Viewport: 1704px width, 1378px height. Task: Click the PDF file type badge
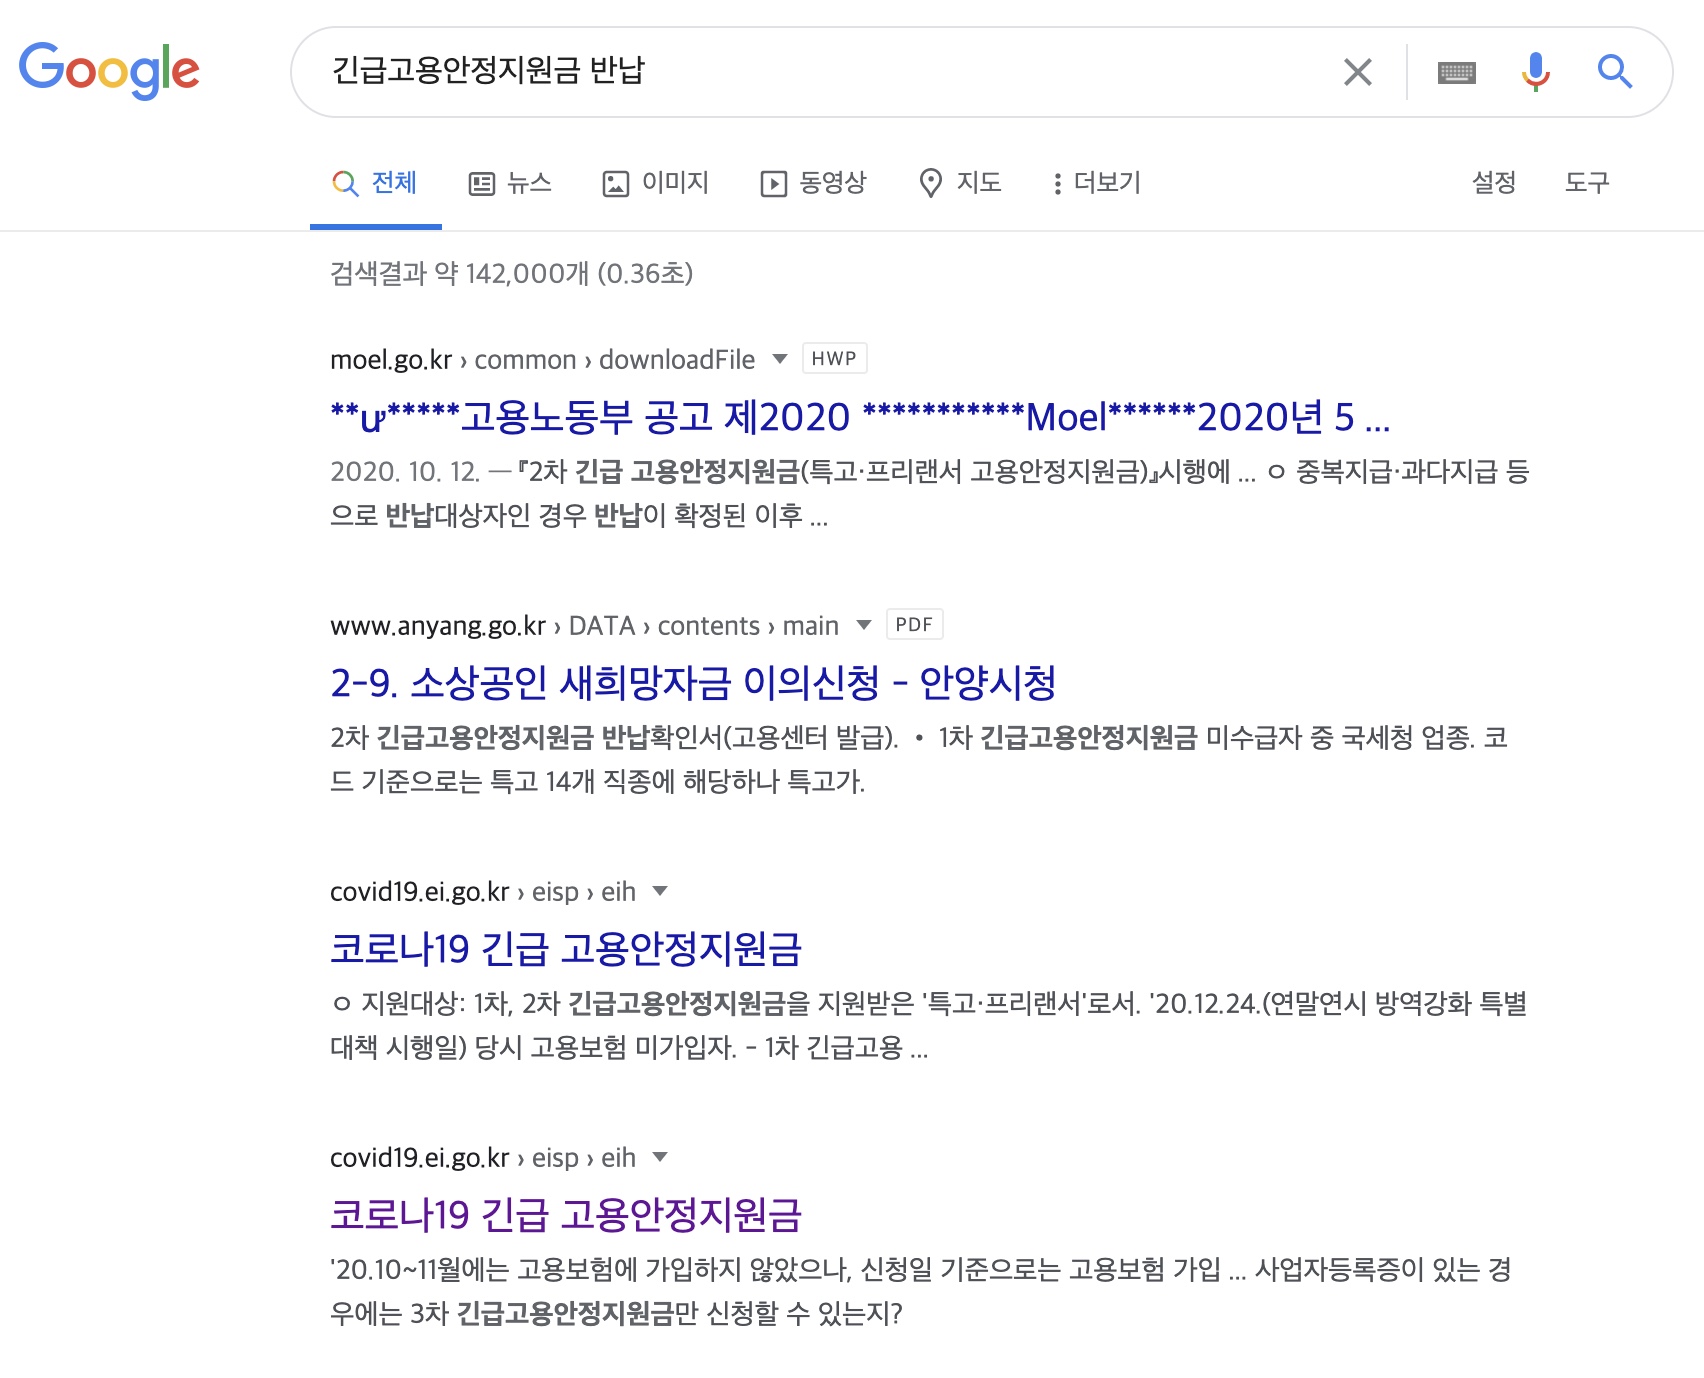tap(914, 624)
